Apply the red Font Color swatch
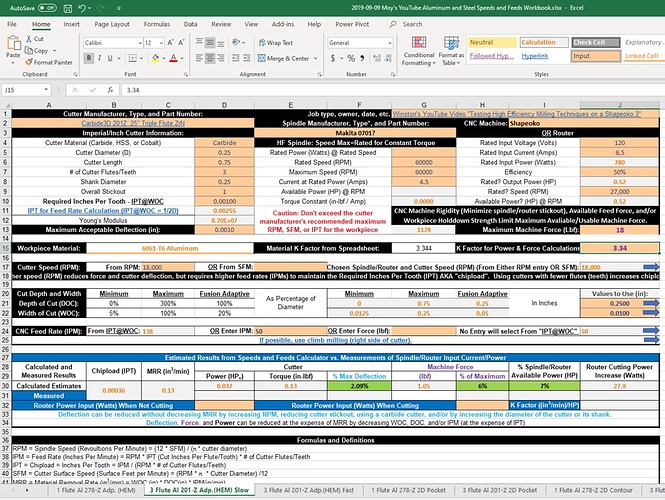Image resolution: width=665 pixels, height=500 pixels. (x=173, y=58)
